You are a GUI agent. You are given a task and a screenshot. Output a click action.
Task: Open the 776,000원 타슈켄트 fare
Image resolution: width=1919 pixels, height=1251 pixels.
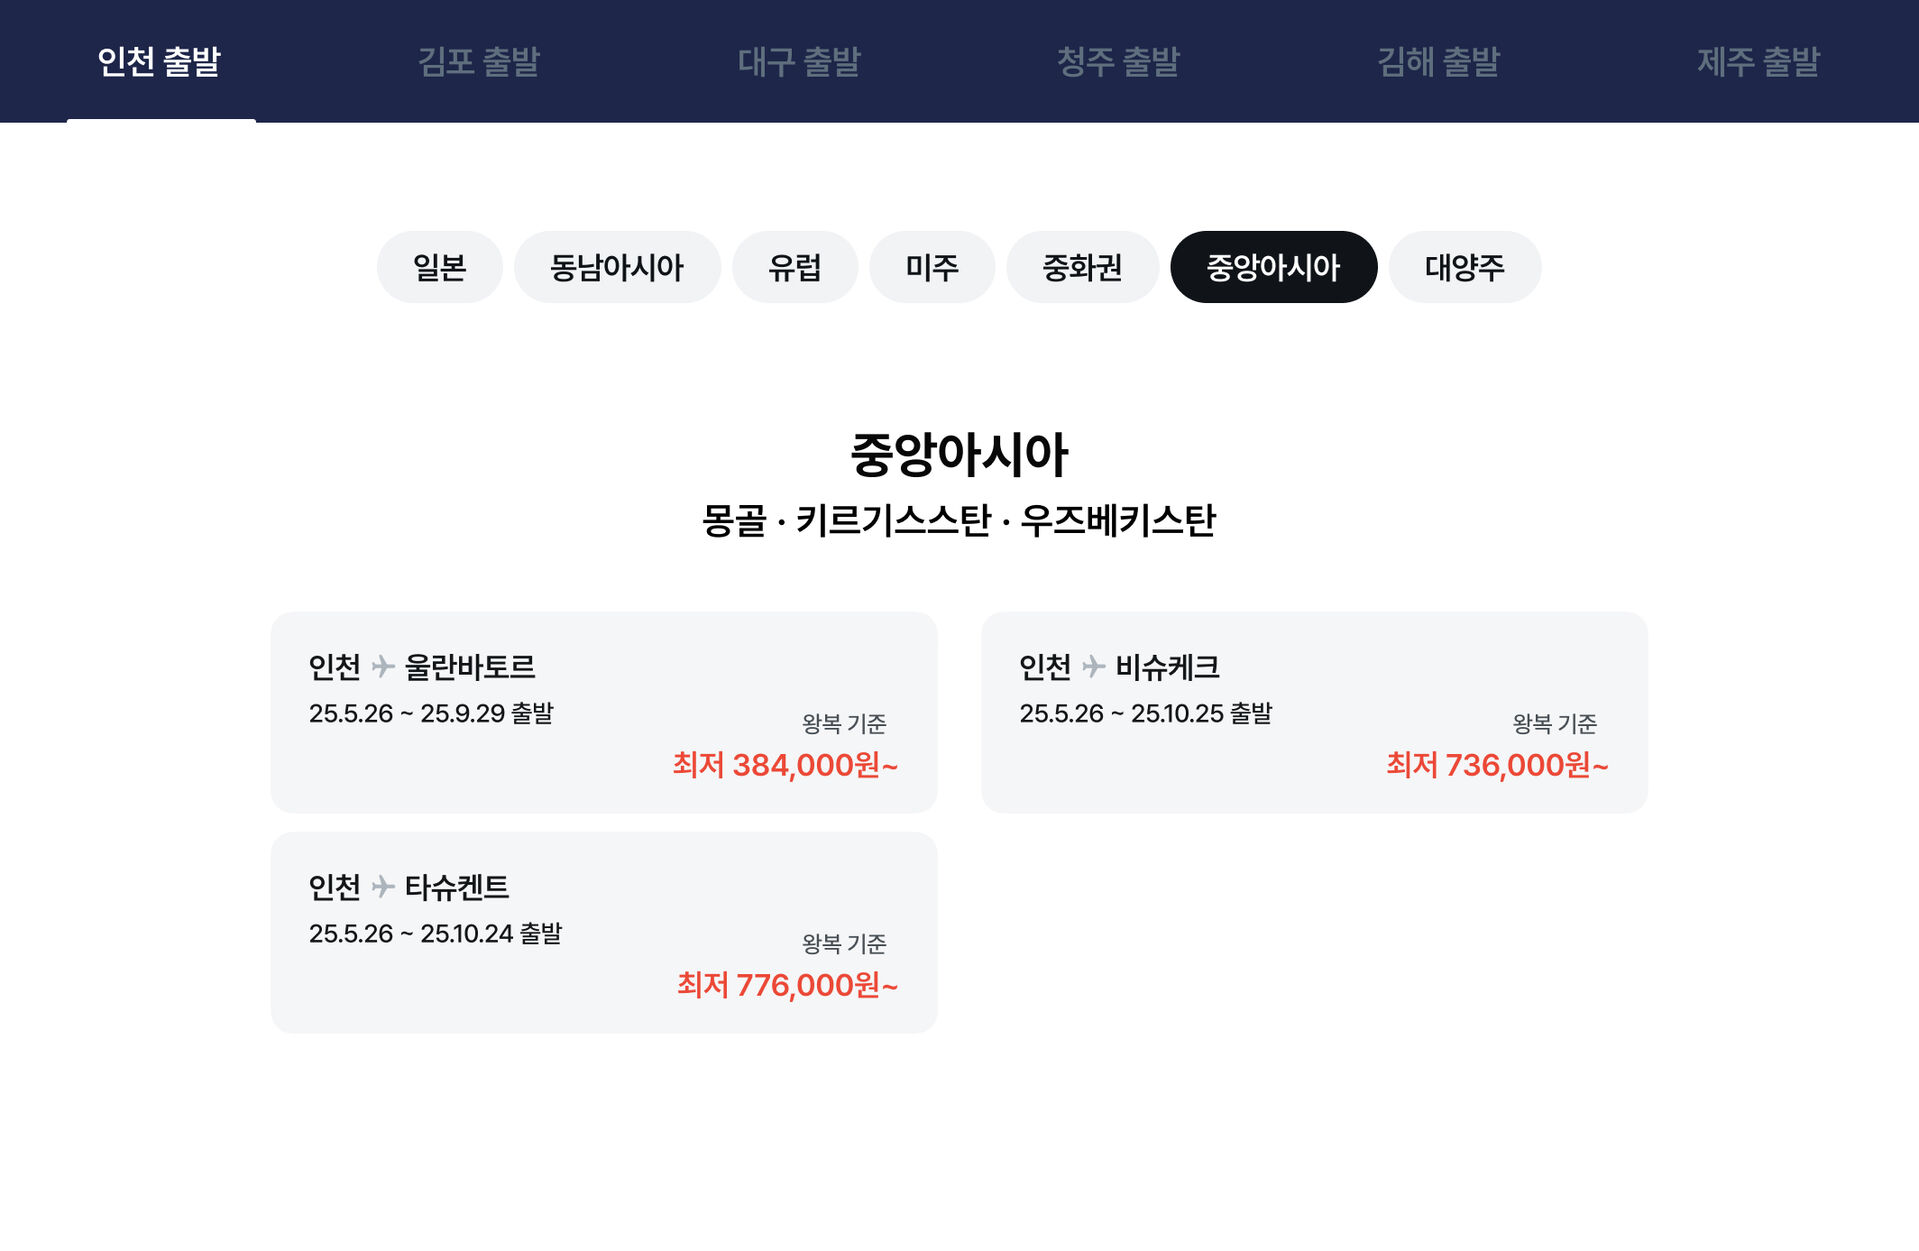pyautogui.click(x=787, y=985)
